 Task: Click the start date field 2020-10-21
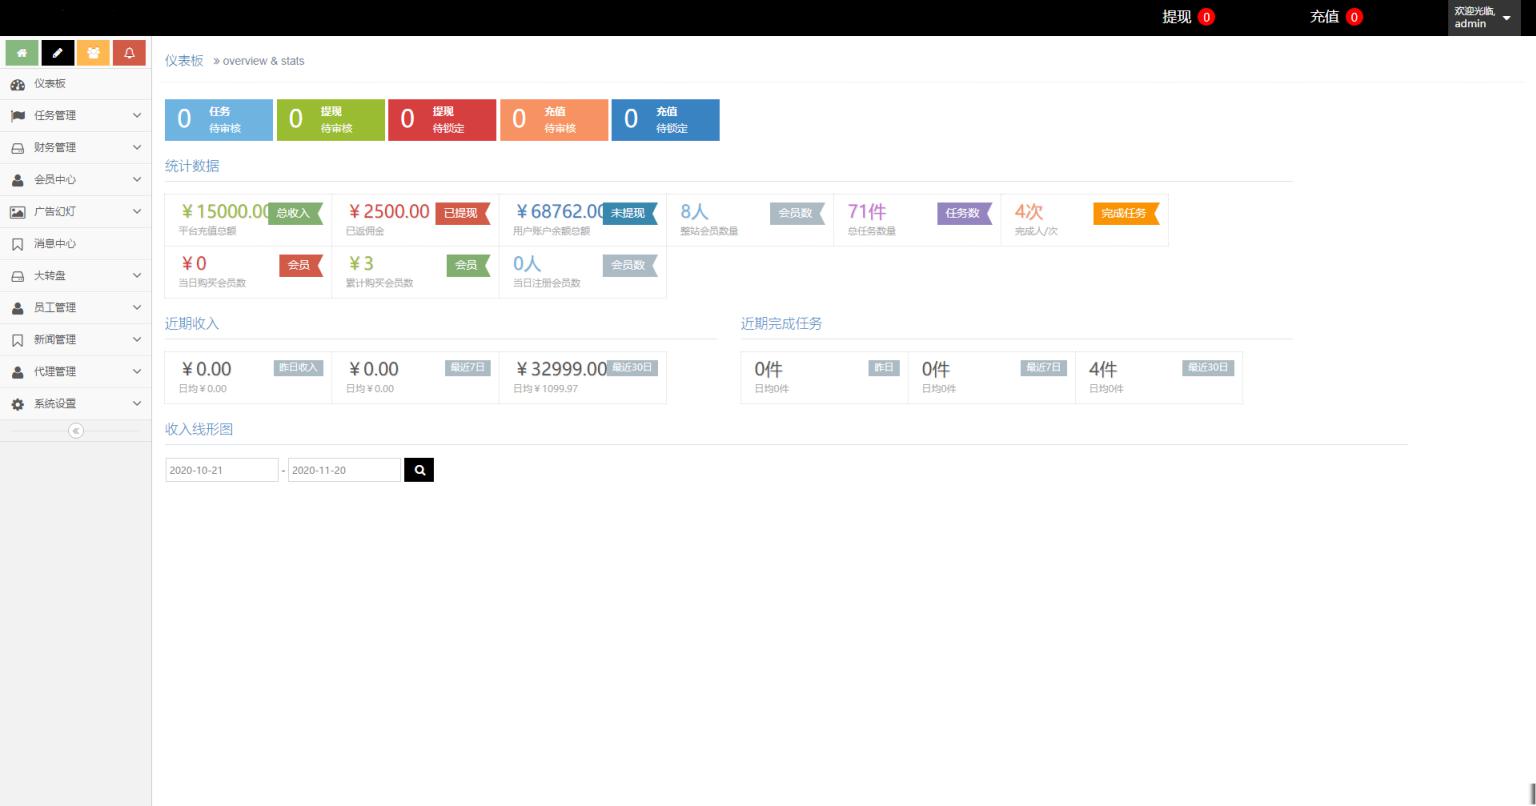[x=222, y=470]
